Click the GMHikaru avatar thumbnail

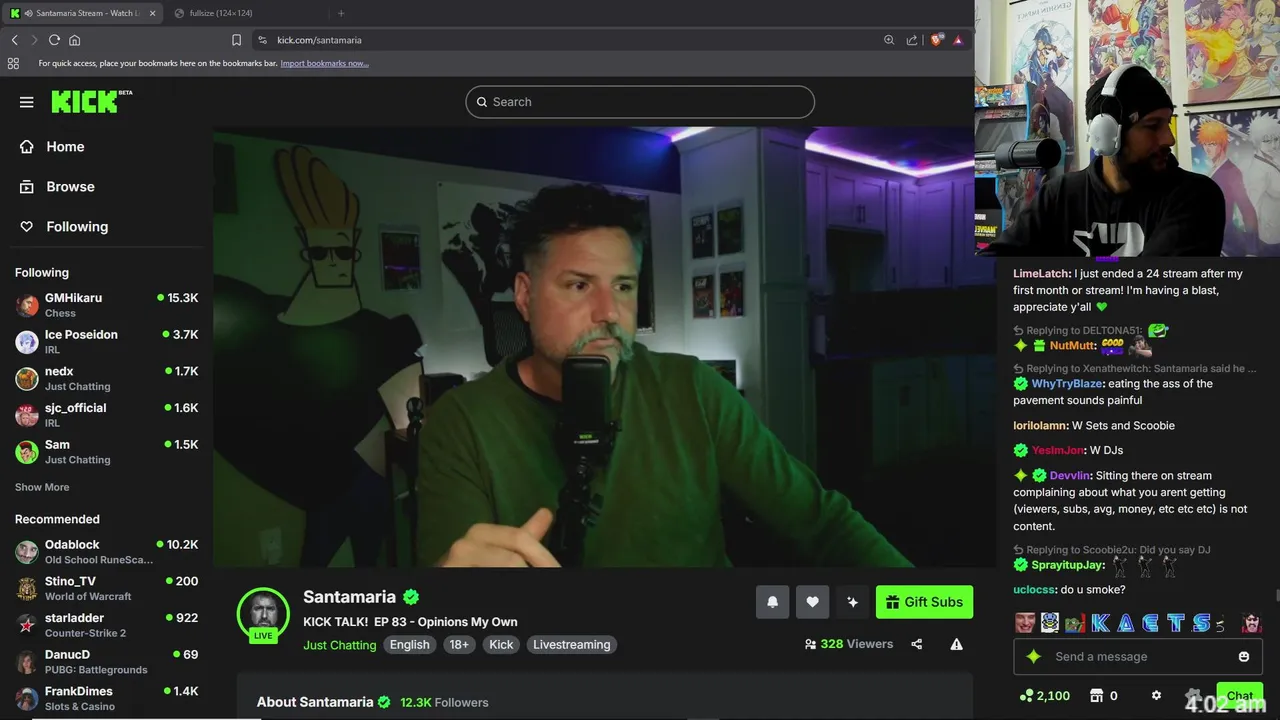[27, 305]
